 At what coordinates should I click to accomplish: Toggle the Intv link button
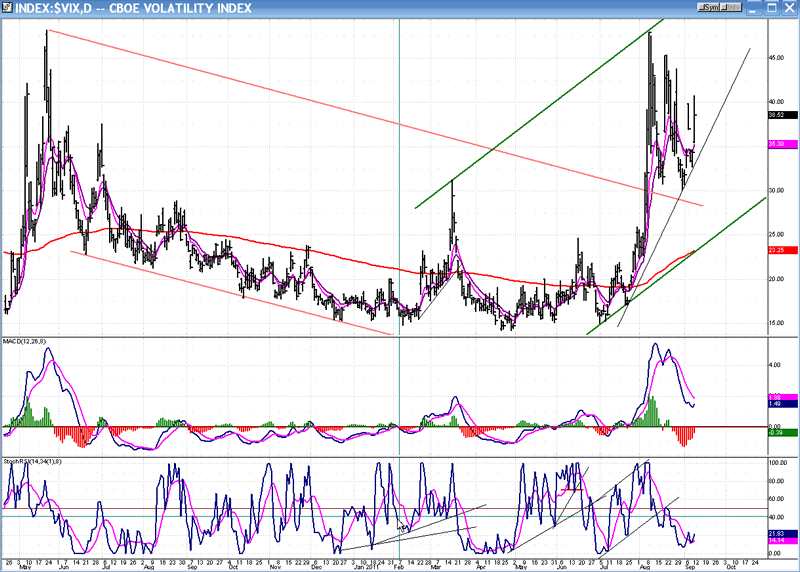point(732,7)
